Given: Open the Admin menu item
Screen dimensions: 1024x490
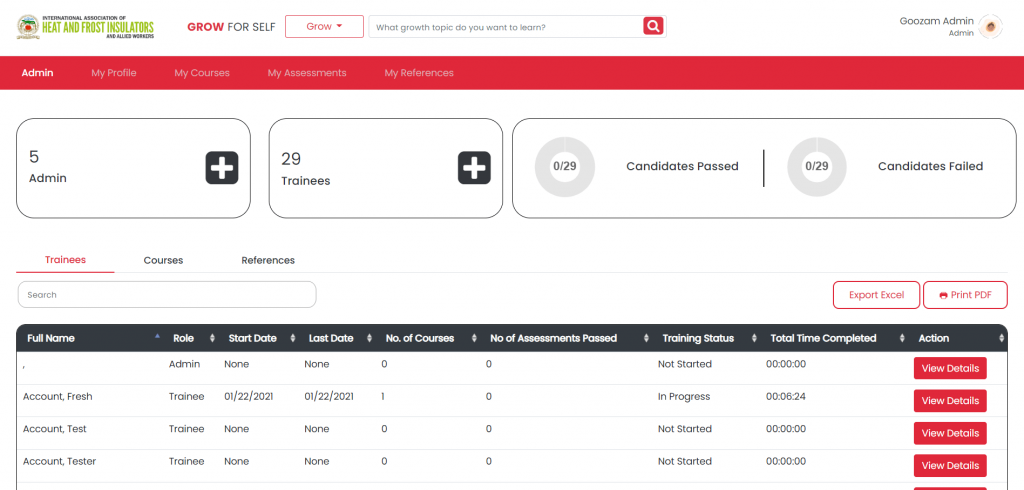Looking at the screenshot, I should 37,73.
